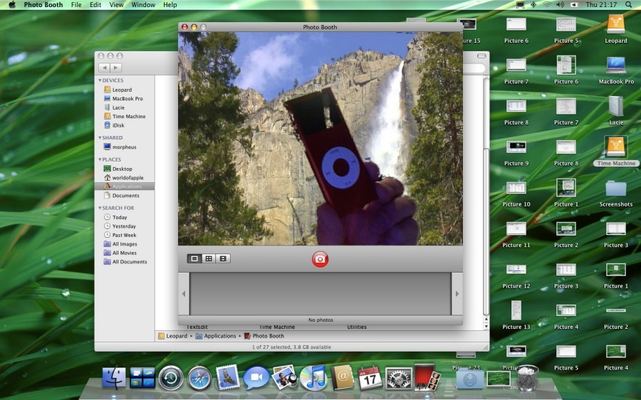The width and height of the screenshot is (641, 400).
Task: Select the Picture 9 file on the desktop
Action: tap(516, 153)
